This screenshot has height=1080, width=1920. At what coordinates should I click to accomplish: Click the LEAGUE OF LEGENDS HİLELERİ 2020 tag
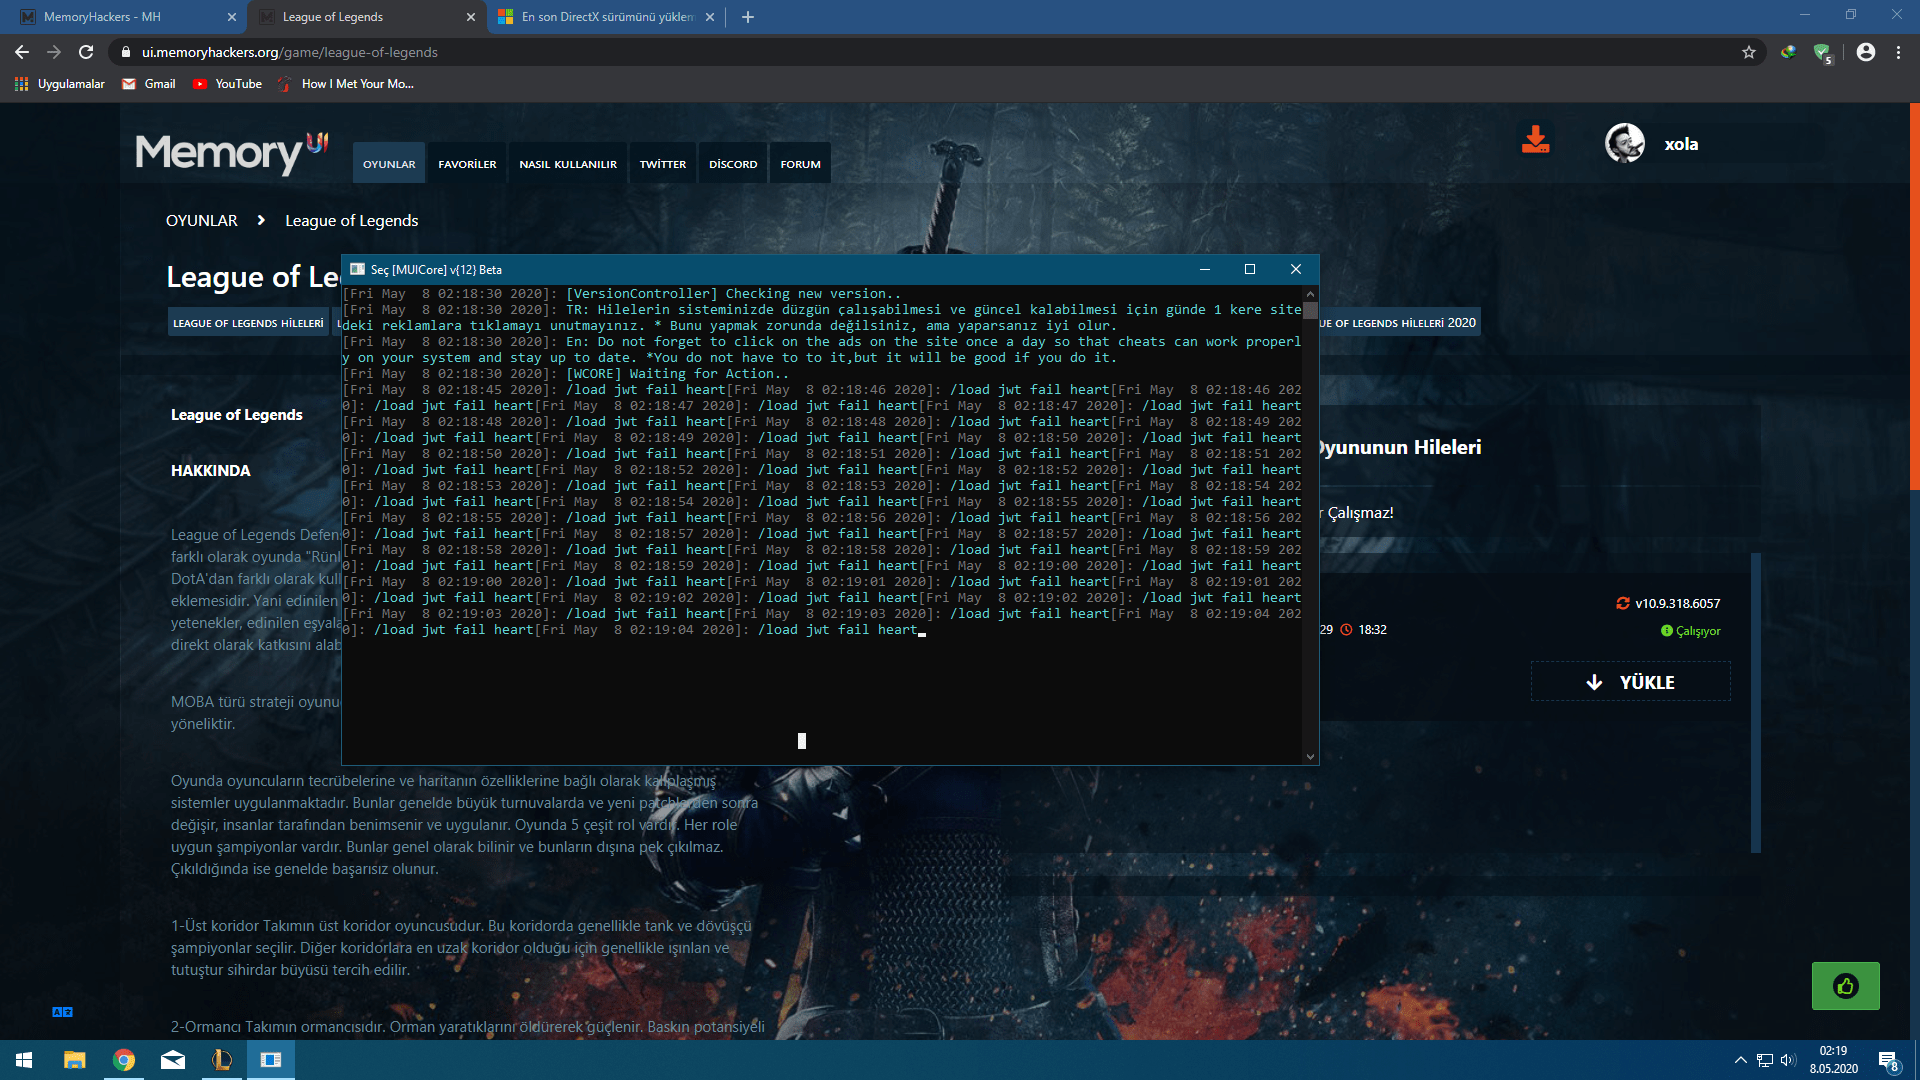click(1398, 322)
